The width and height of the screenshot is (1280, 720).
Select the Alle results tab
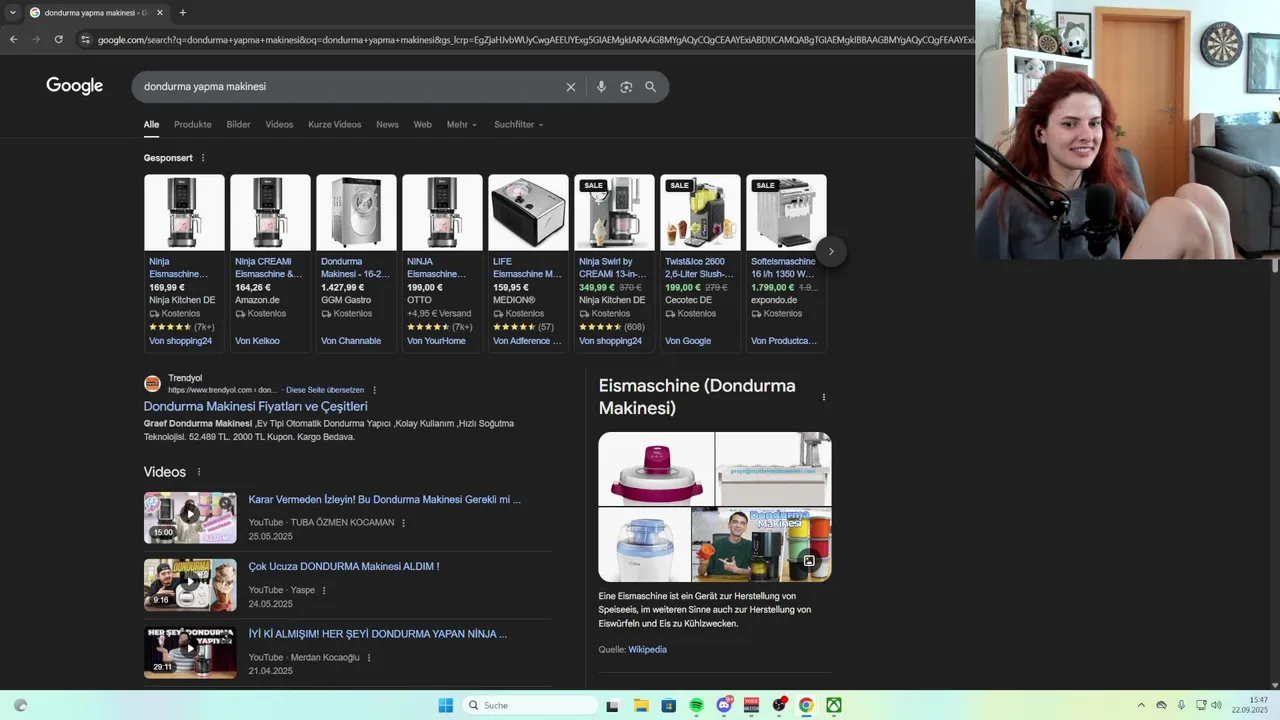pos(151,125)
